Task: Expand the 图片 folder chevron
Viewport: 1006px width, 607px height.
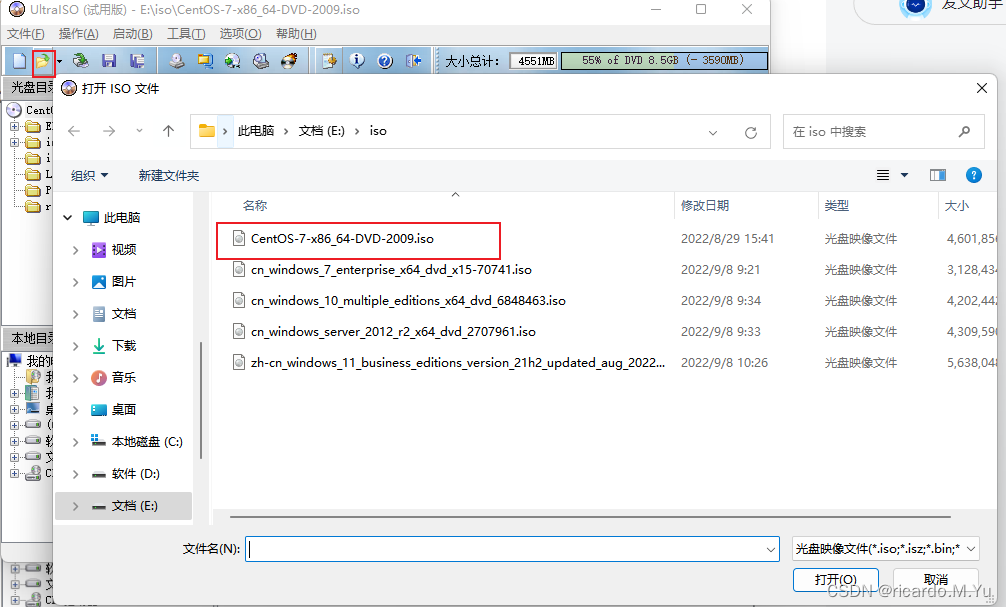Action: 76,282
